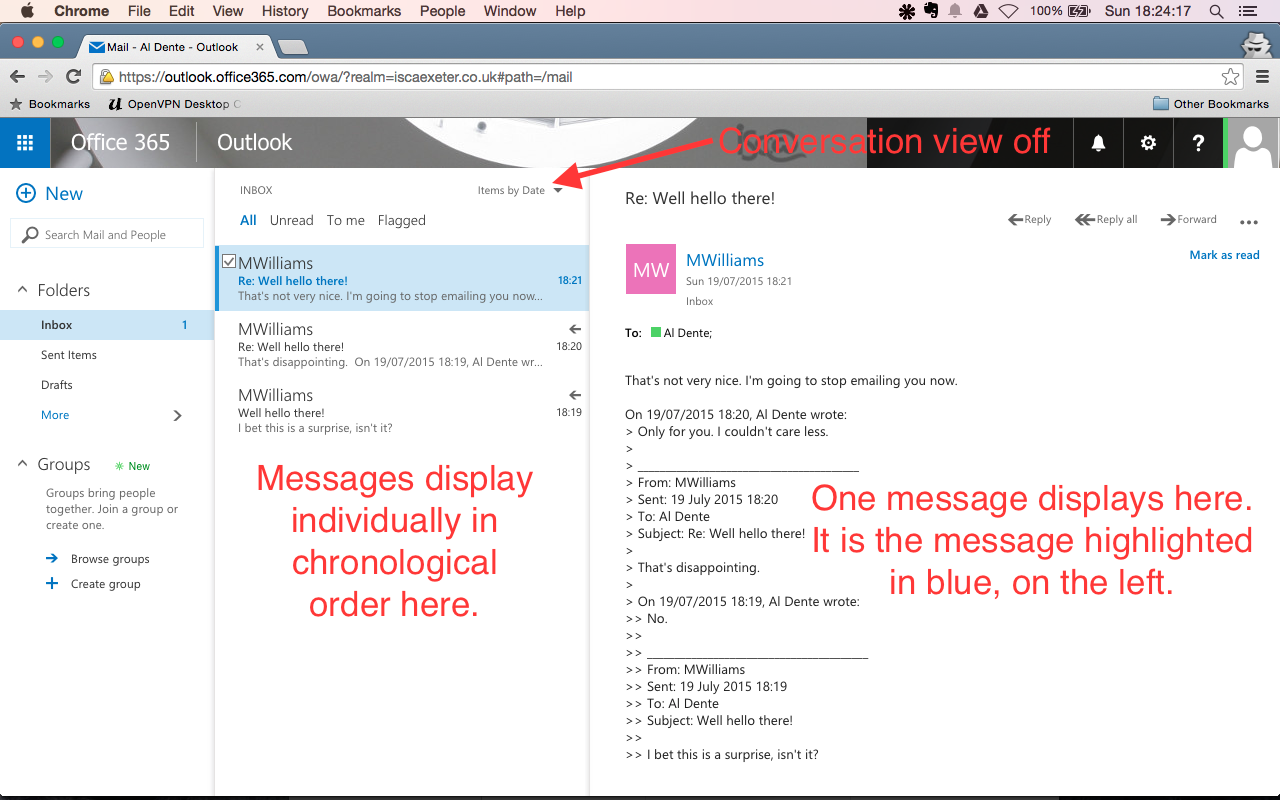Open the MWilliams sender name link
This screenshot has width=1280, height=800.
[x=725, y=260]
